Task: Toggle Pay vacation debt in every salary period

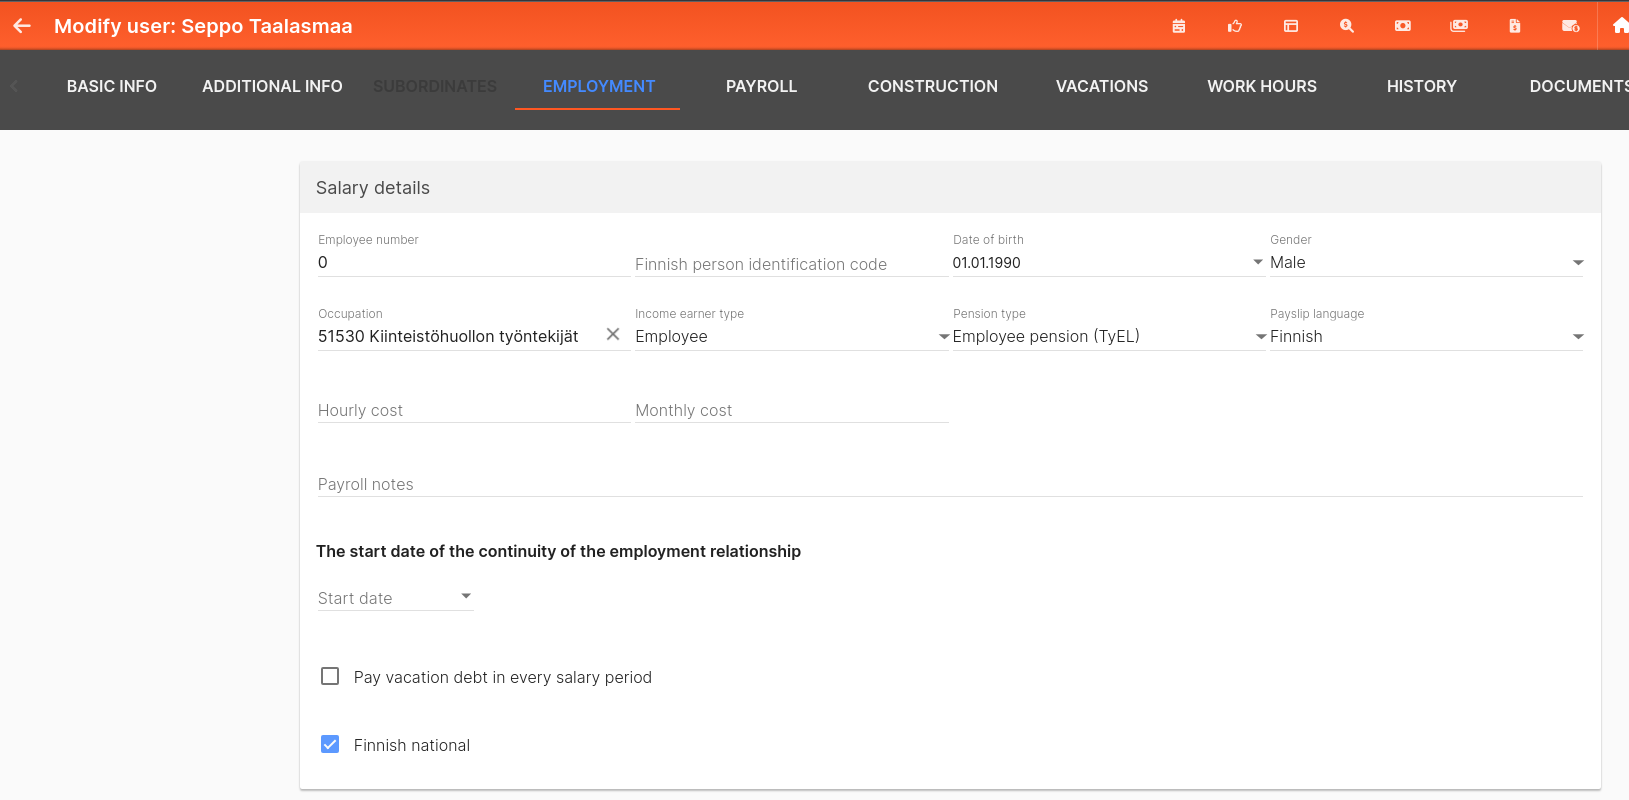Action: pos(330,676)
